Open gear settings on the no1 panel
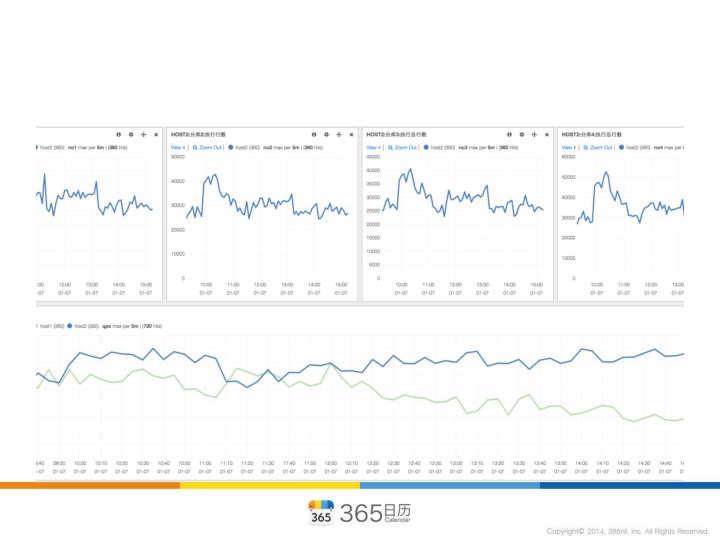Screen dimensions: 720x540 tap(131, 135)
